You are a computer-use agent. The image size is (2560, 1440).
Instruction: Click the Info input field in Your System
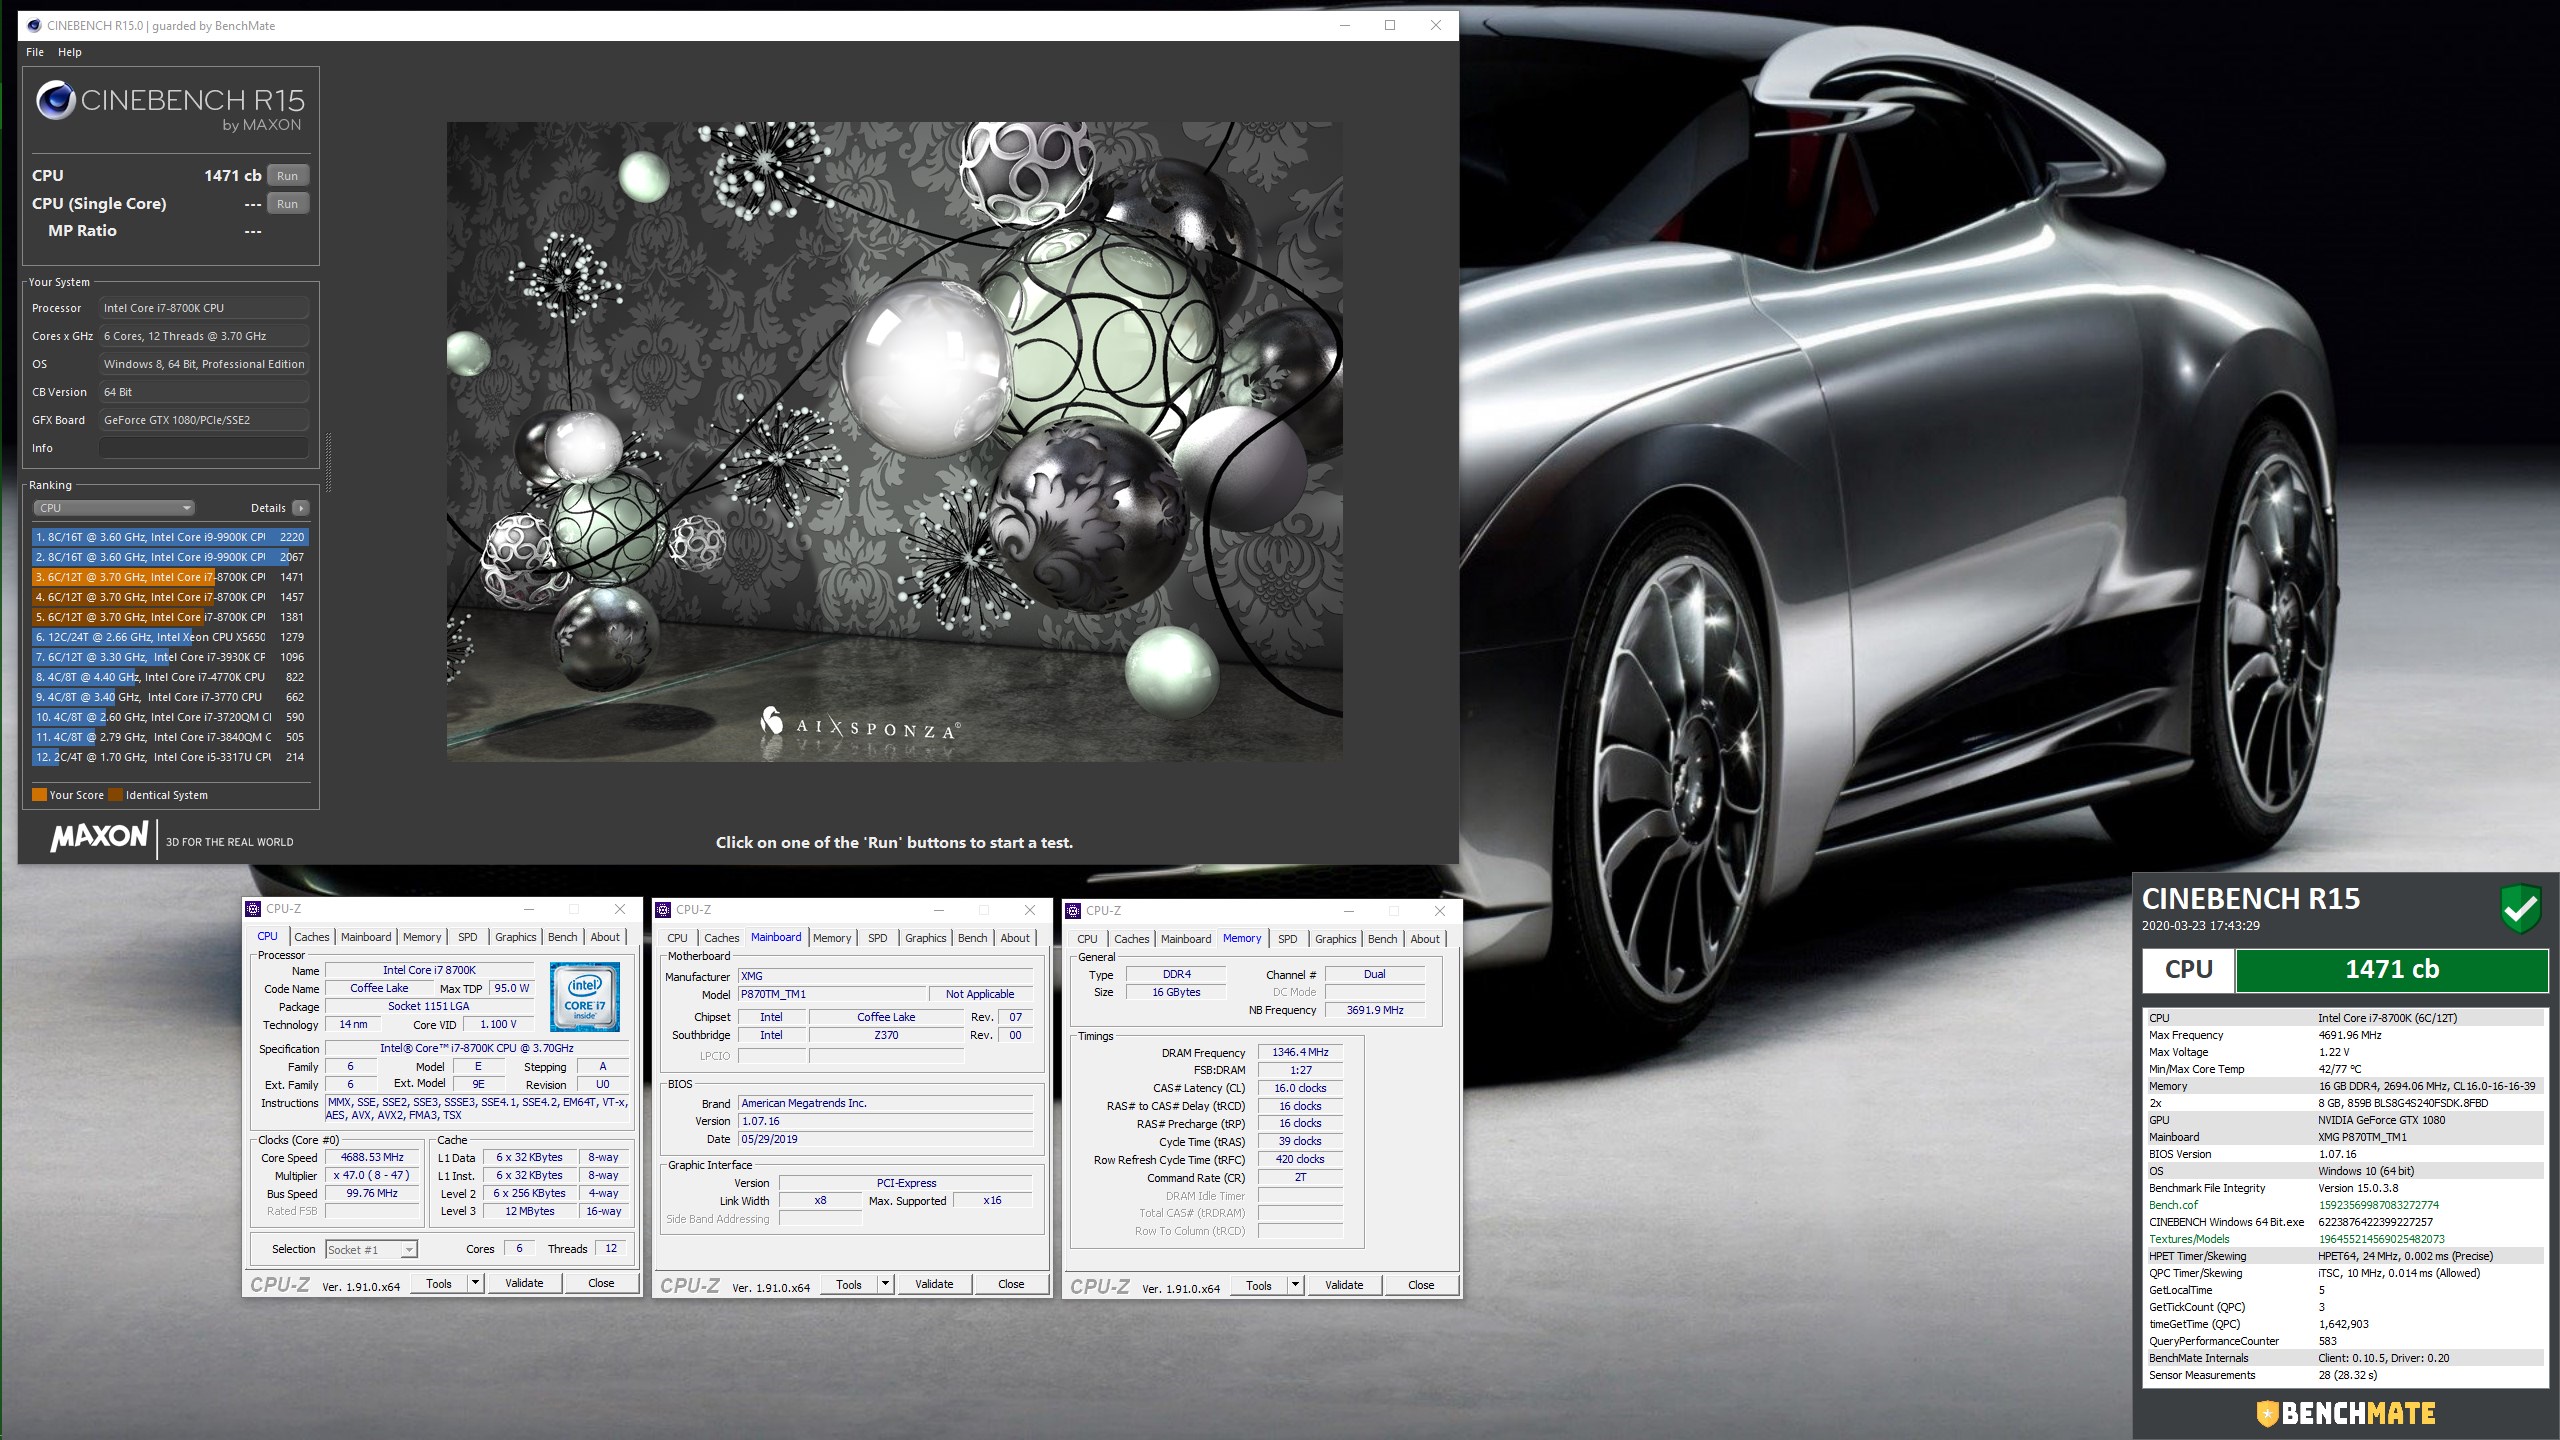(204, 448)
